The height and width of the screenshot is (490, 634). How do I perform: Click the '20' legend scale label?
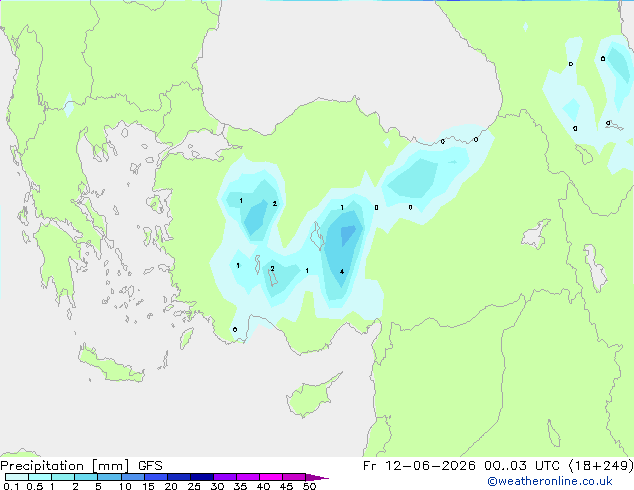[x=171, y=486]
